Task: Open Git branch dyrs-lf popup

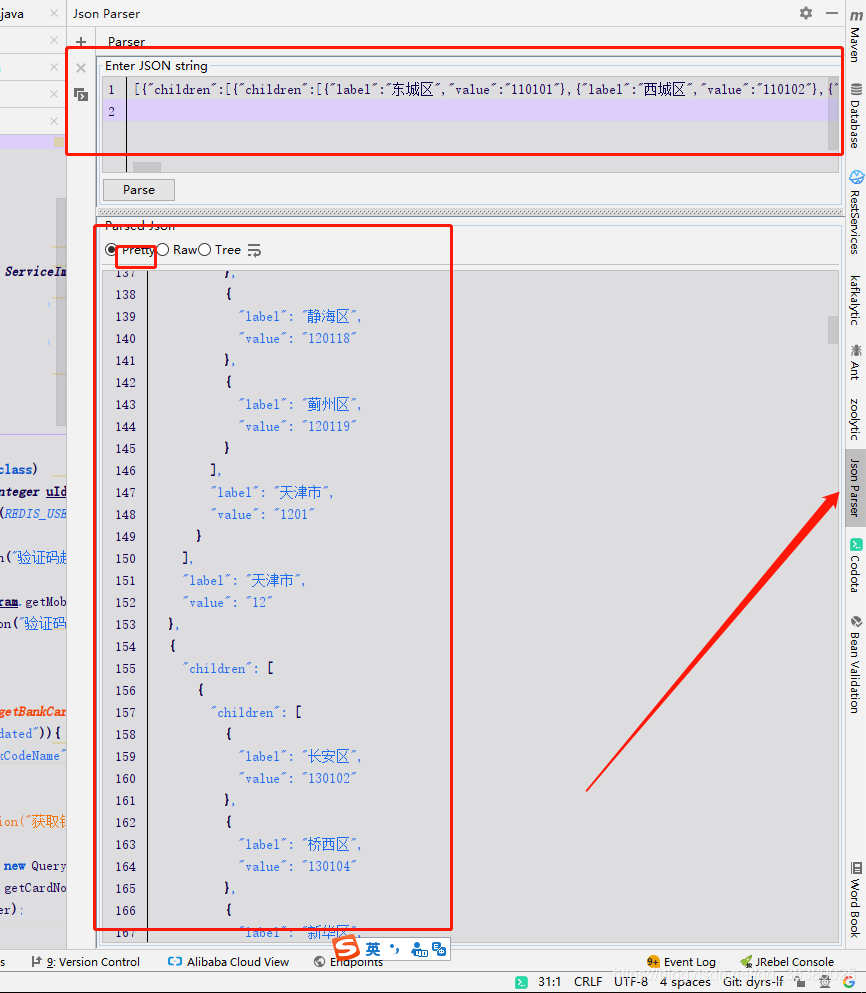Action: (753, 982)
